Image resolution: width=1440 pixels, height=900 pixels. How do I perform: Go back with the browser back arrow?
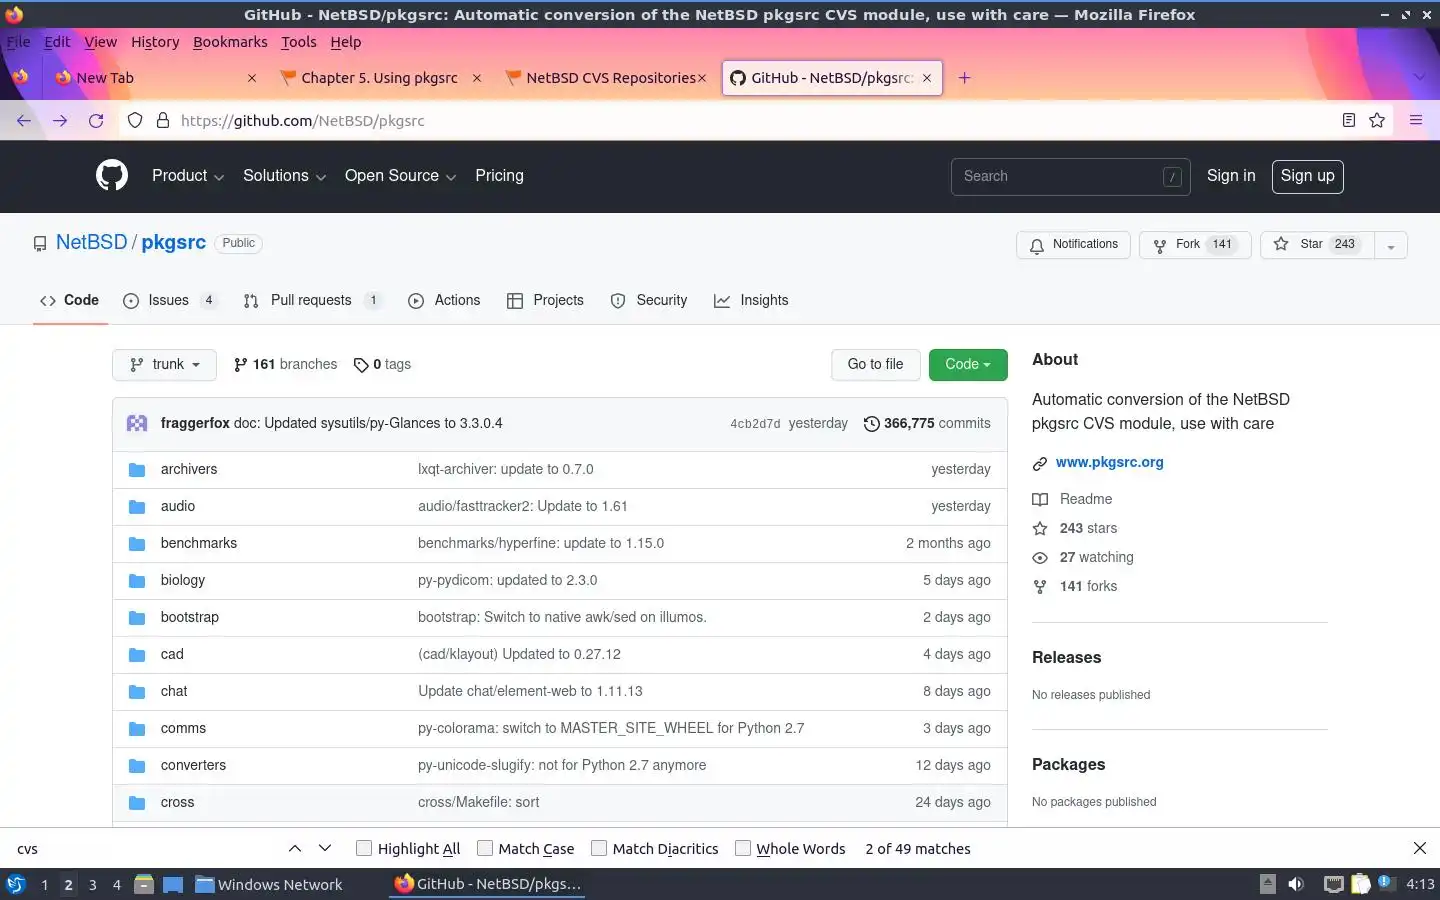pyautogui.click(x=24, y=120)
